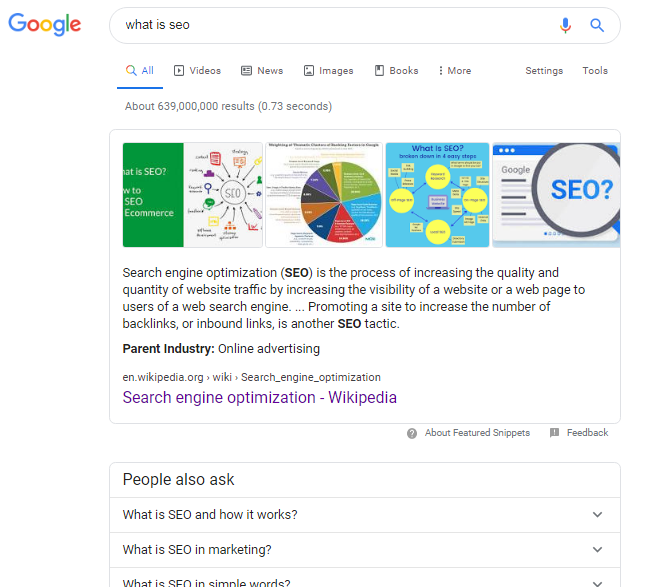
Task: Click the Feedback flag icon
Action: [554, 433]
